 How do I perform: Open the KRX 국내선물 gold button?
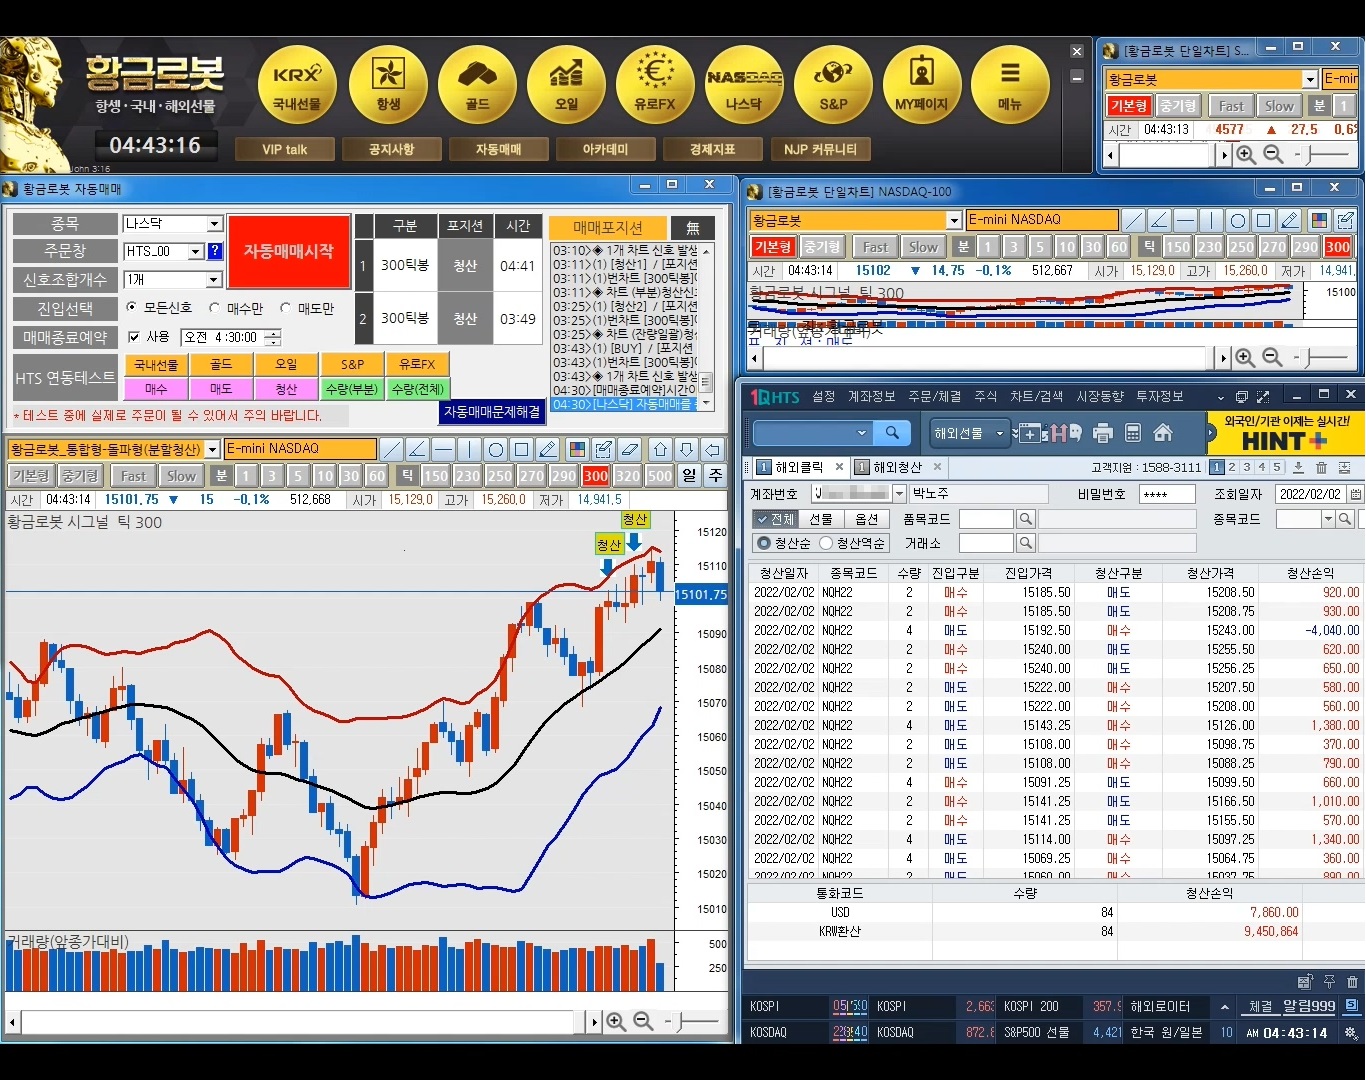[x=297, y=85]
